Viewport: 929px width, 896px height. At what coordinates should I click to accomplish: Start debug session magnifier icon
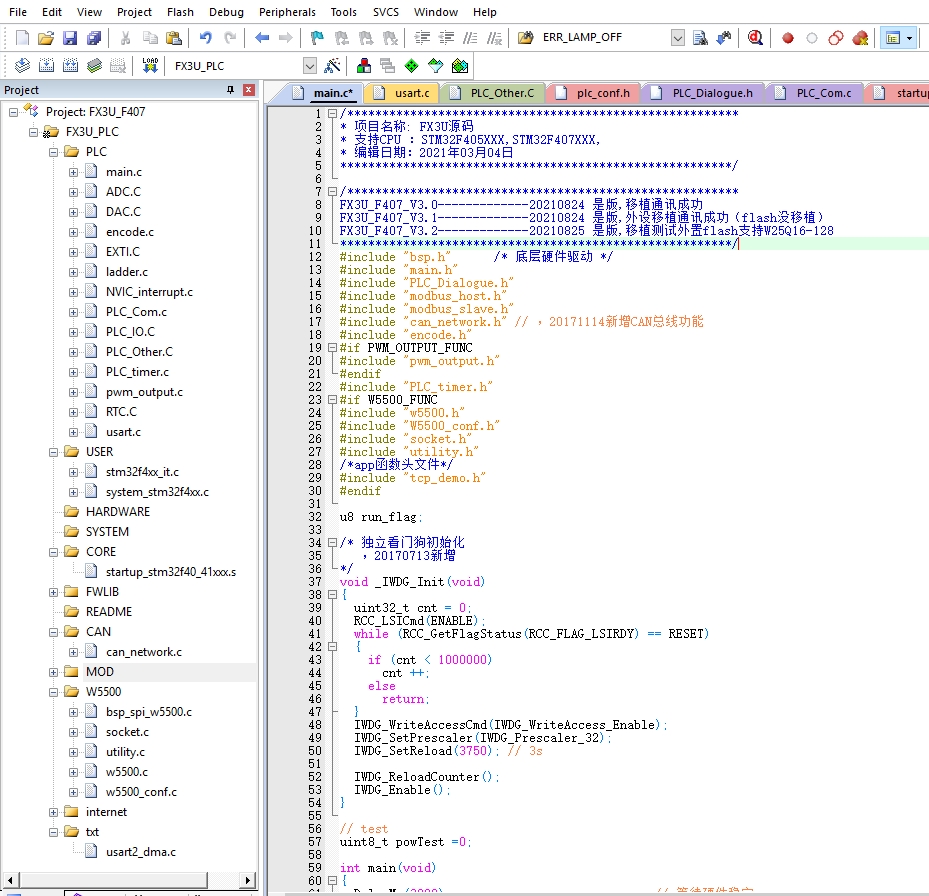pyautogui.click(x=755, y=38)
